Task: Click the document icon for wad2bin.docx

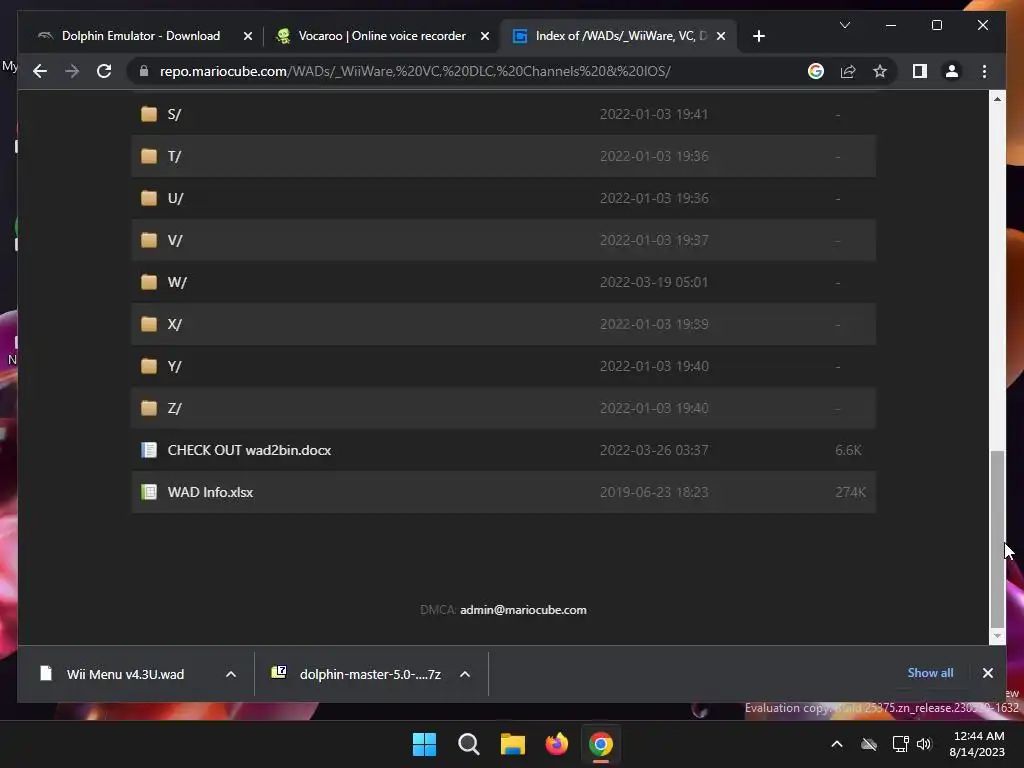Action: tap(149, 450)
